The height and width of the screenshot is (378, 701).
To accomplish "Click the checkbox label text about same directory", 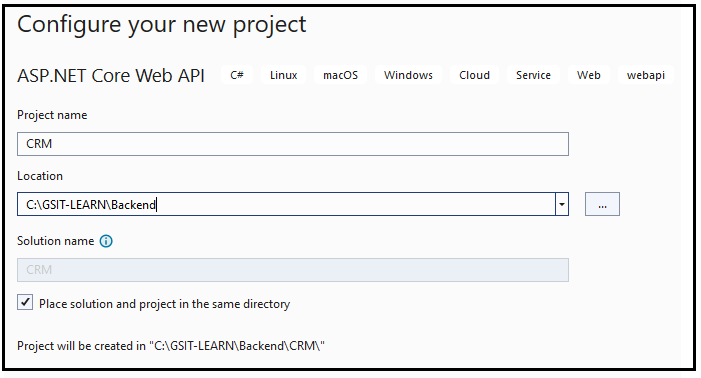I will click(x=165, y=304).
